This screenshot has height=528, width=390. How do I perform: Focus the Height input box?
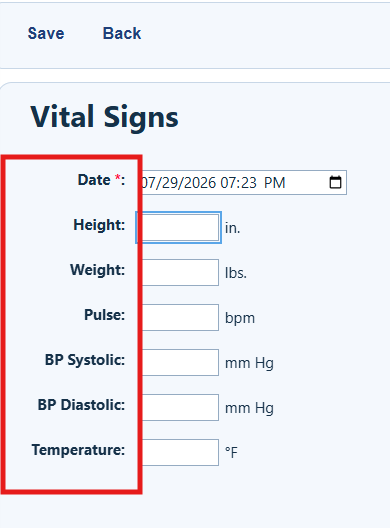(178, 227)
